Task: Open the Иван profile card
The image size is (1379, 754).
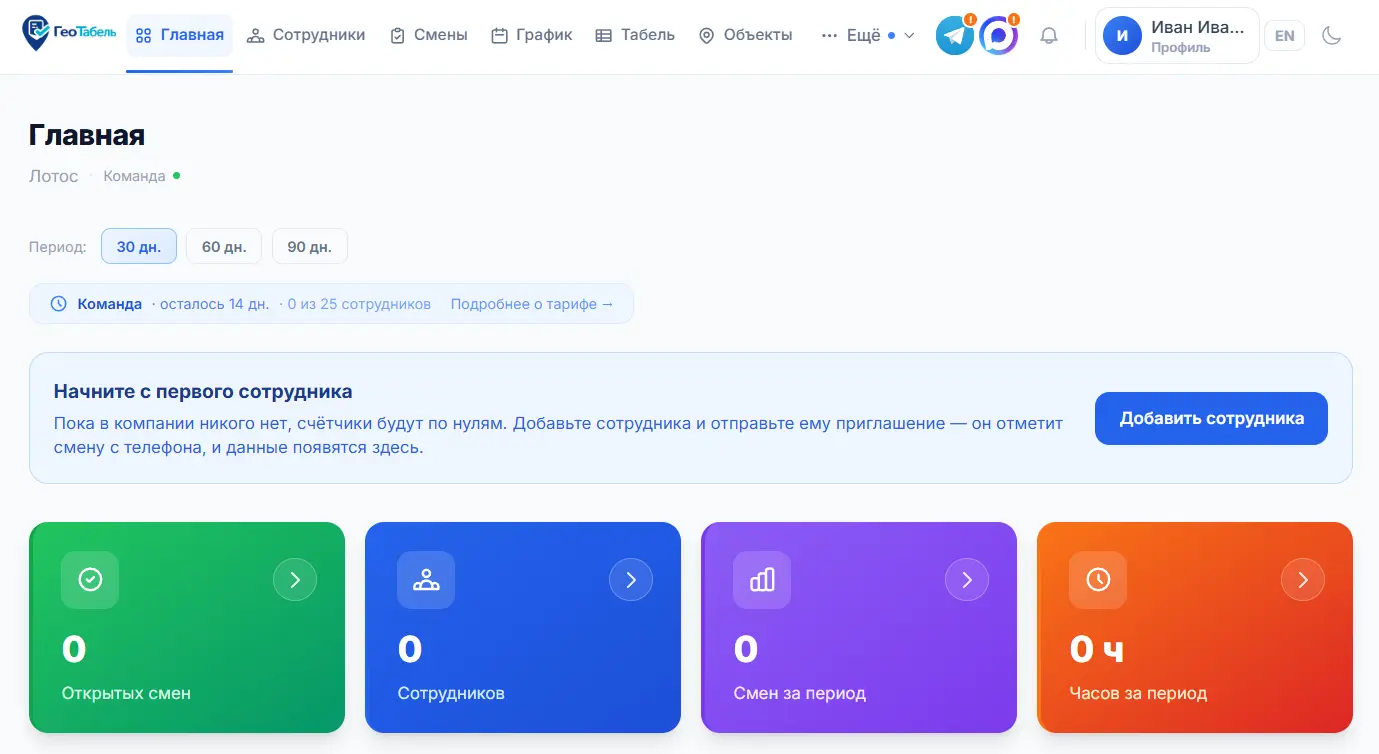Action: [x=1177, y=36]
